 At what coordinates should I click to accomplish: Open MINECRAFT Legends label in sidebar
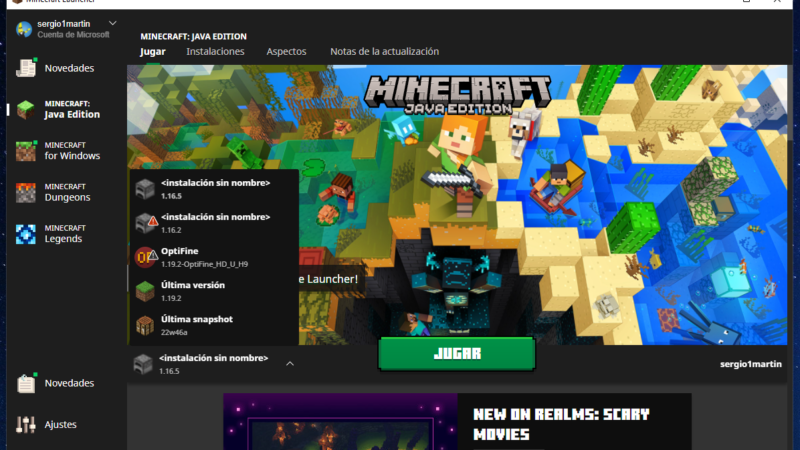[65, 234]
